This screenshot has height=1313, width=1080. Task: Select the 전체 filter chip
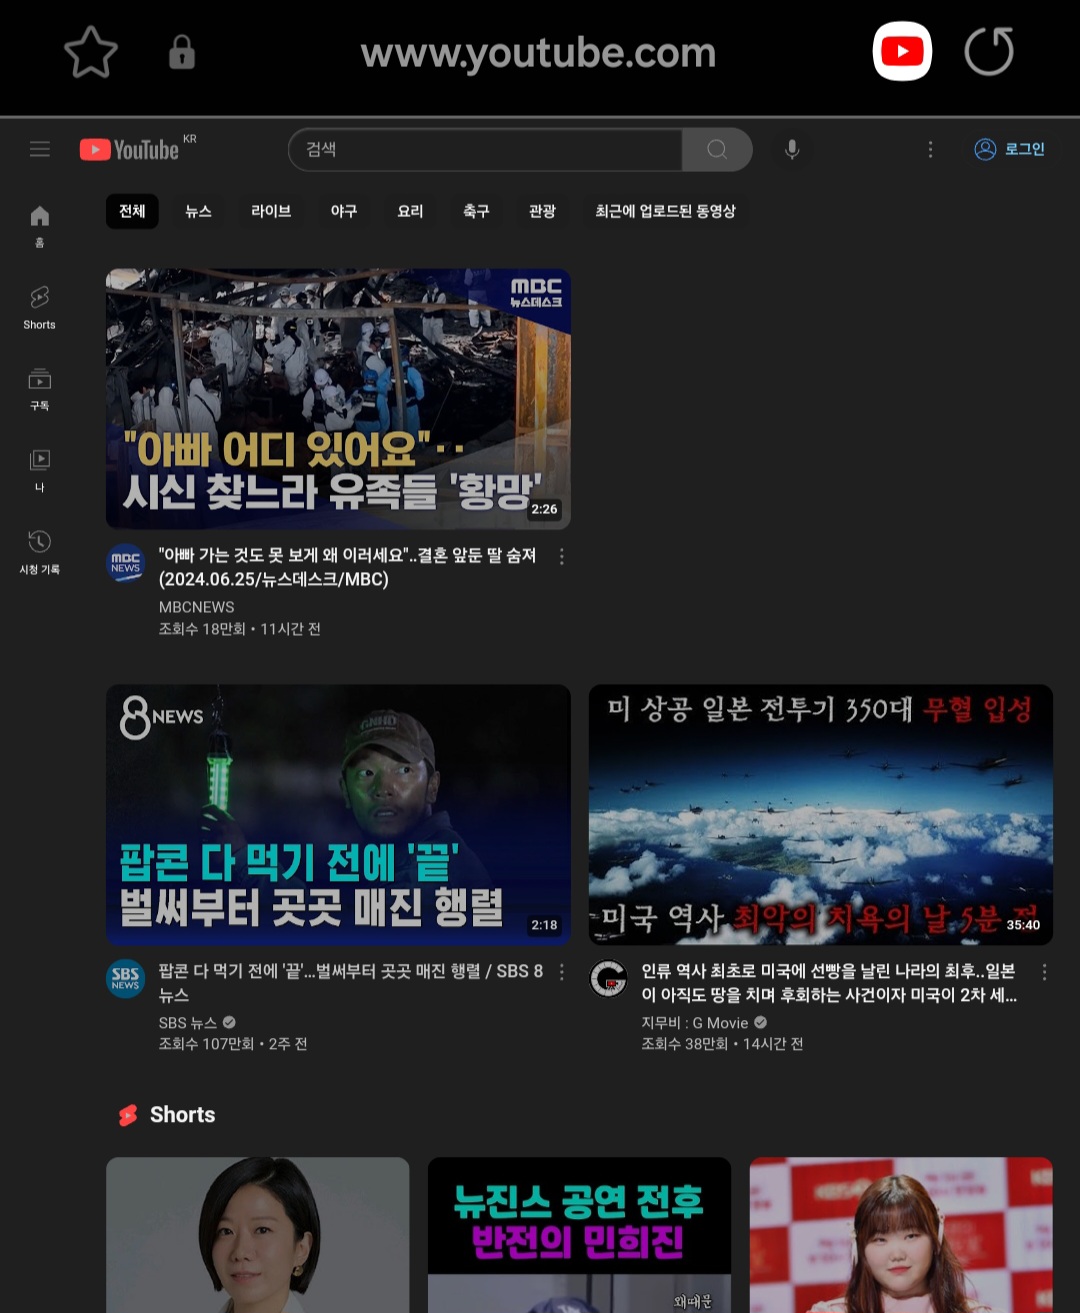coord(132,211)
